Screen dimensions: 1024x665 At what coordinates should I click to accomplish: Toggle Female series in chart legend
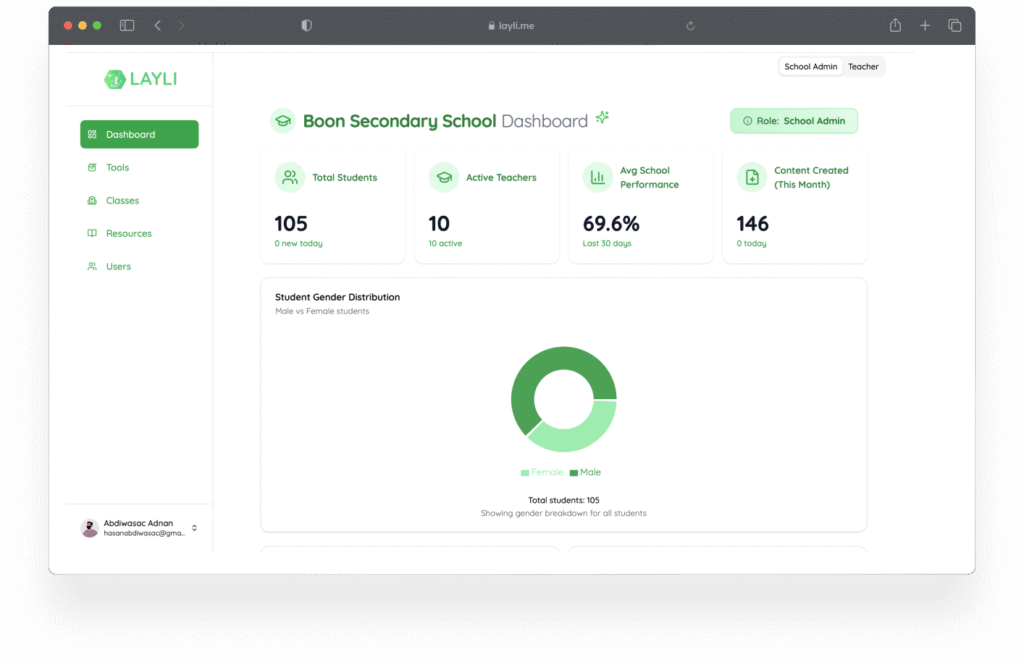coord(542,472)
